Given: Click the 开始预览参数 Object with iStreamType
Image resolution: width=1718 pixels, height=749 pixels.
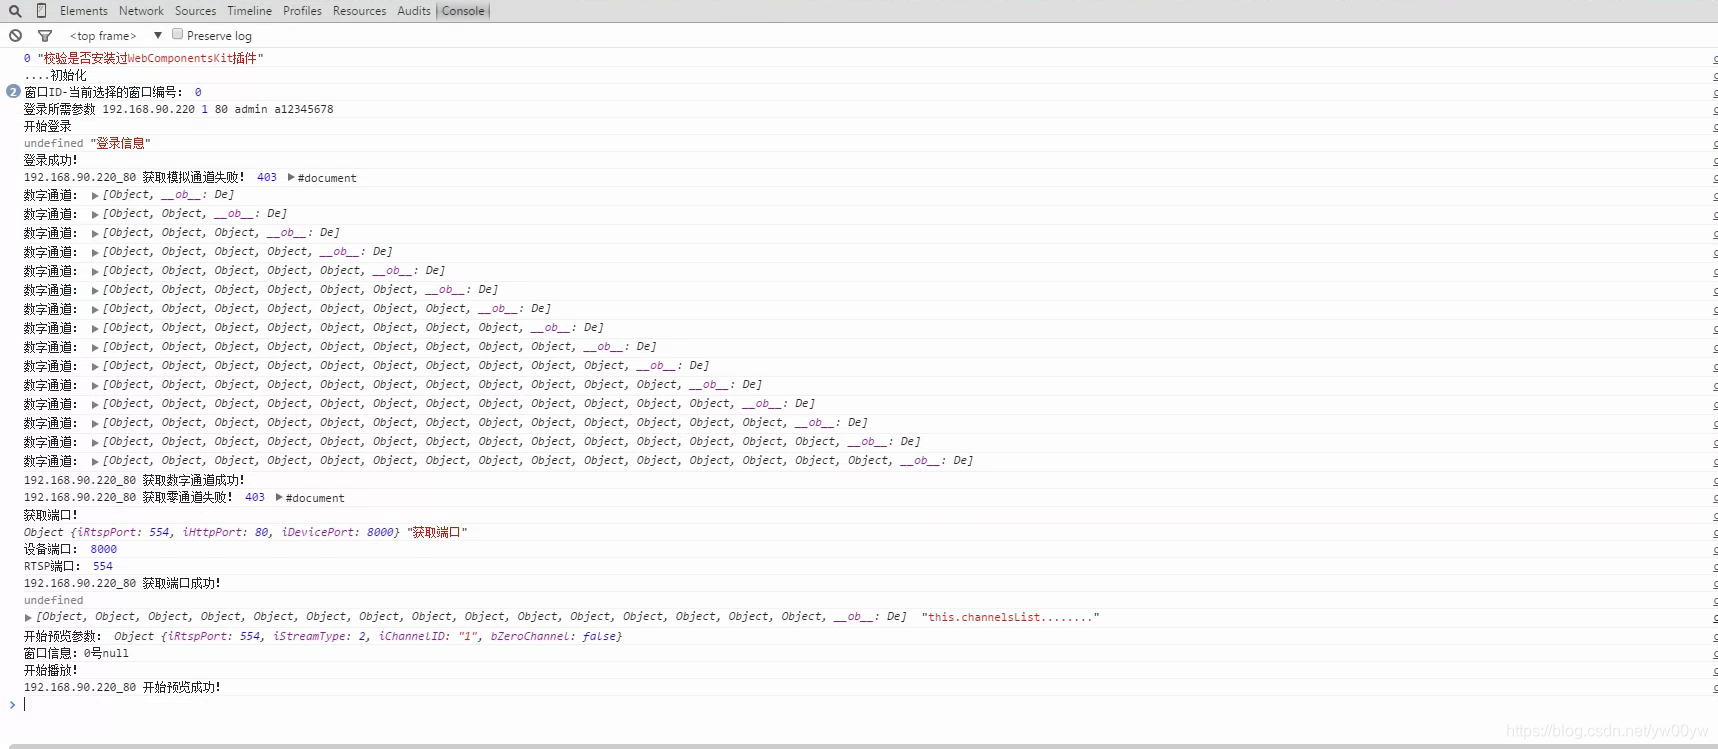Looking at the screenshot, I should click(x=368, y=636).
